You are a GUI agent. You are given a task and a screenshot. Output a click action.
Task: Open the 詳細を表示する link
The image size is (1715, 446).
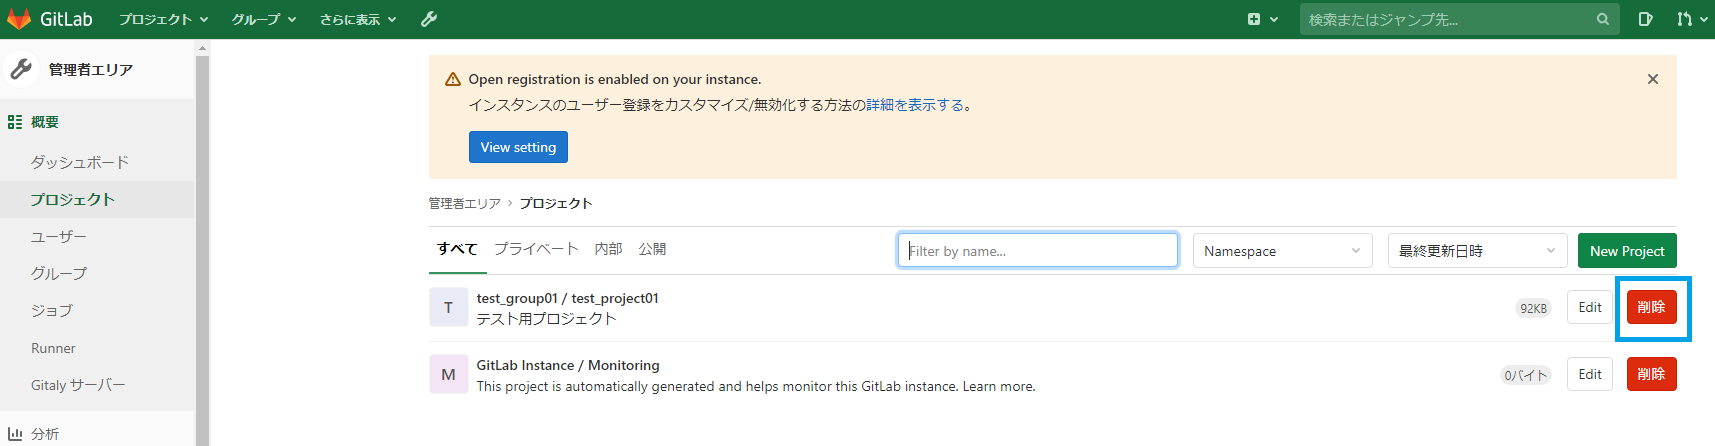tap(915, 105)
